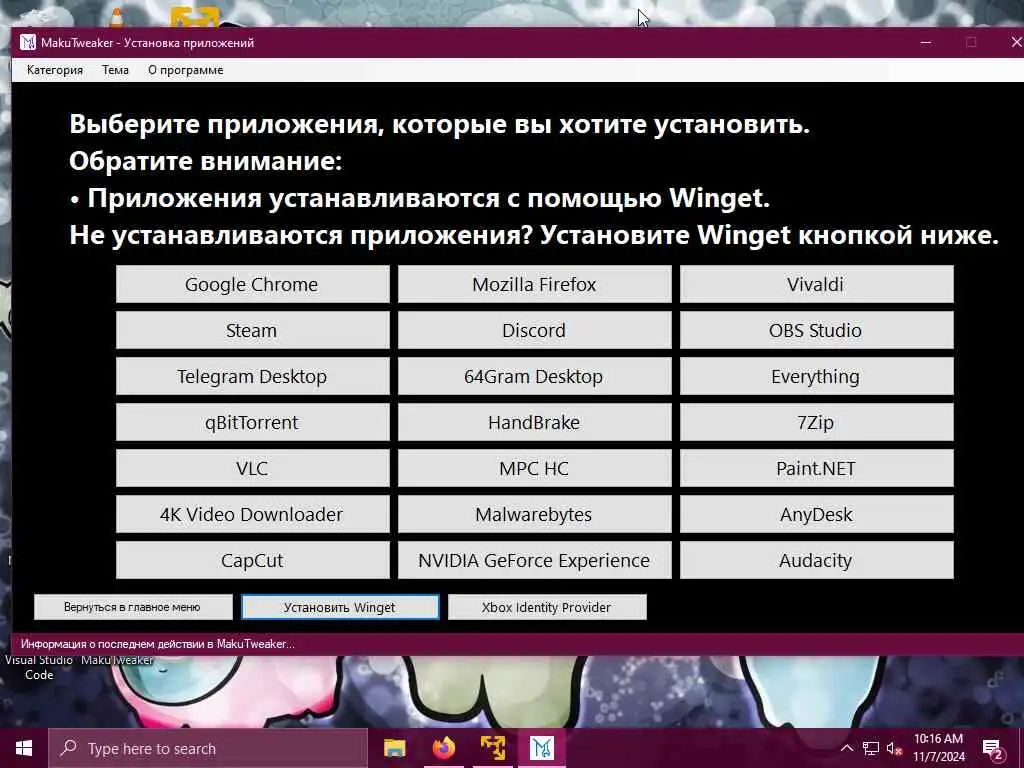The width and height of the screenshot is (1024, 768).
Task: Click the taskbar search box
Action: click(x=208, y=748)
